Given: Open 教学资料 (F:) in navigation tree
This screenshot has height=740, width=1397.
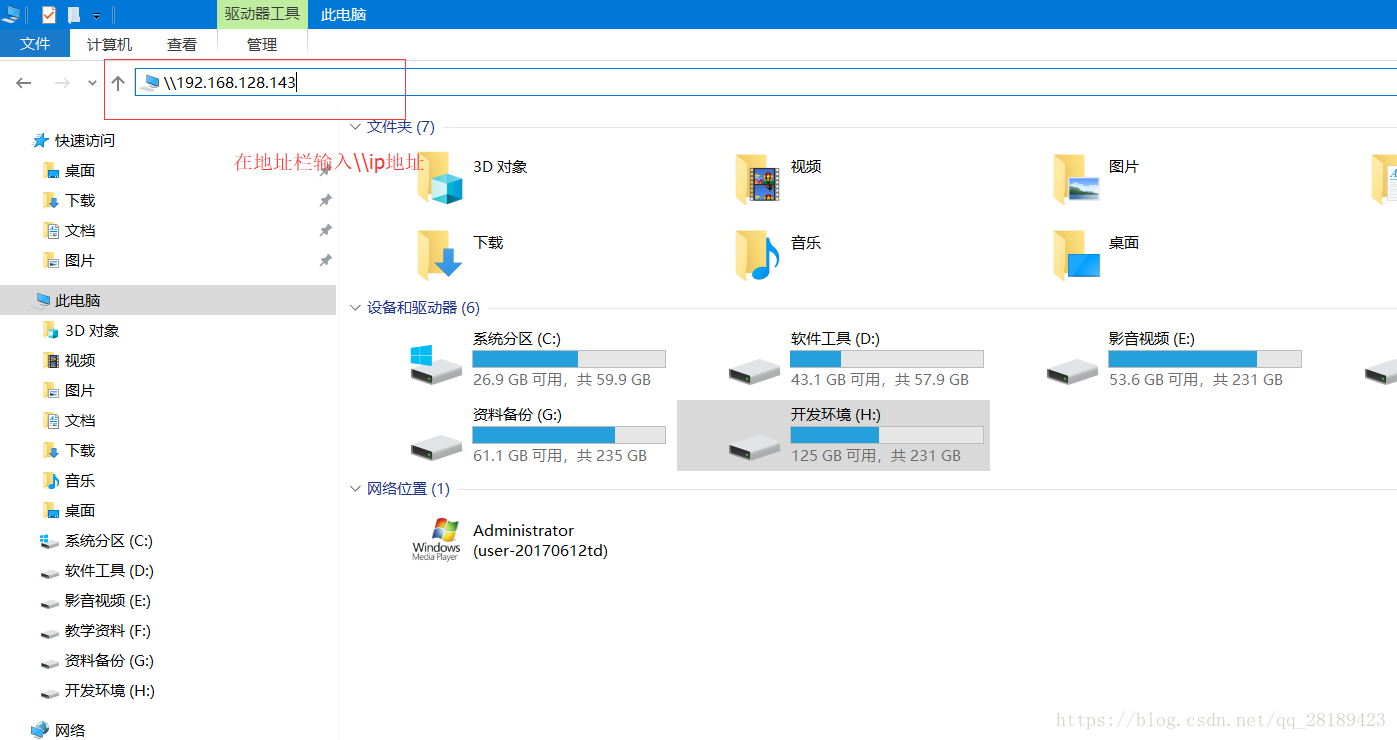Looking at the screenshot, I should (x=107, y=630).
